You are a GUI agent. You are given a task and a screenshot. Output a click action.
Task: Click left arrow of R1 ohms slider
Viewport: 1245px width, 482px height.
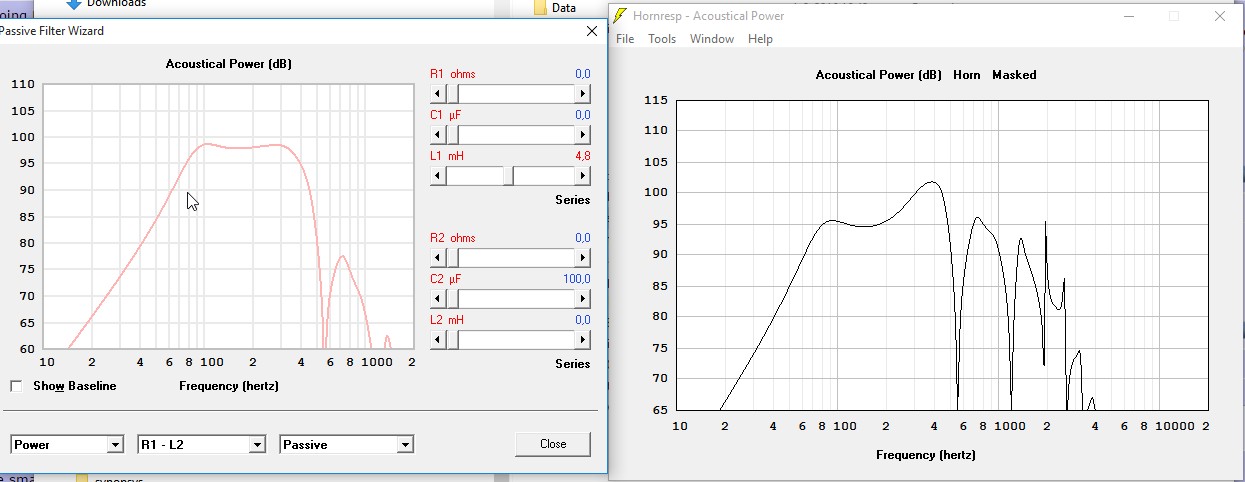coord(437,93)
